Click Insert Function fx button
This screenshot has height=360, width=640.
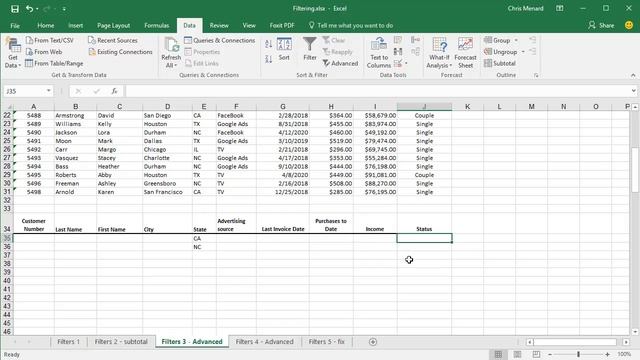coord(114,91)
